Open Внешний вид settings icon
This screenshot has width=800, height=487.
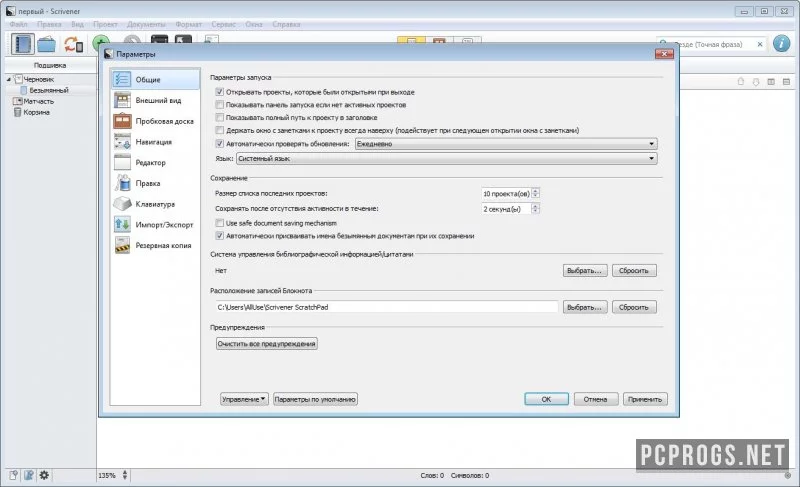[x=122, y=100]
